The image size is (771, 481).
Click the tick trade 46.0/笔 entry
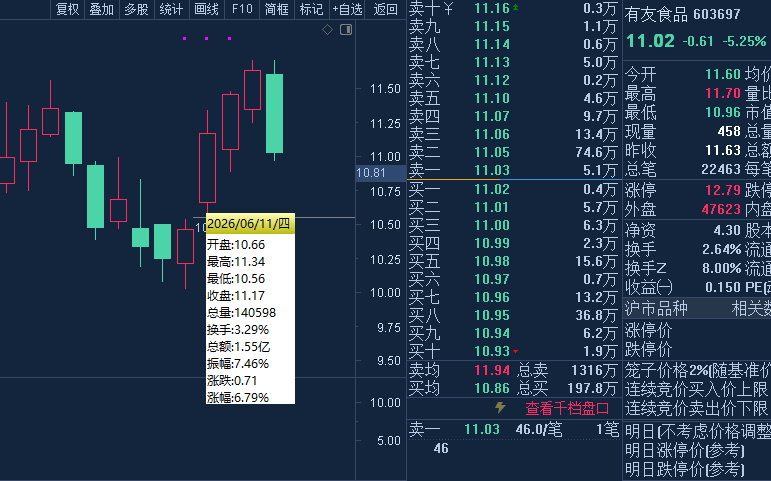click(x=538, y=429)
